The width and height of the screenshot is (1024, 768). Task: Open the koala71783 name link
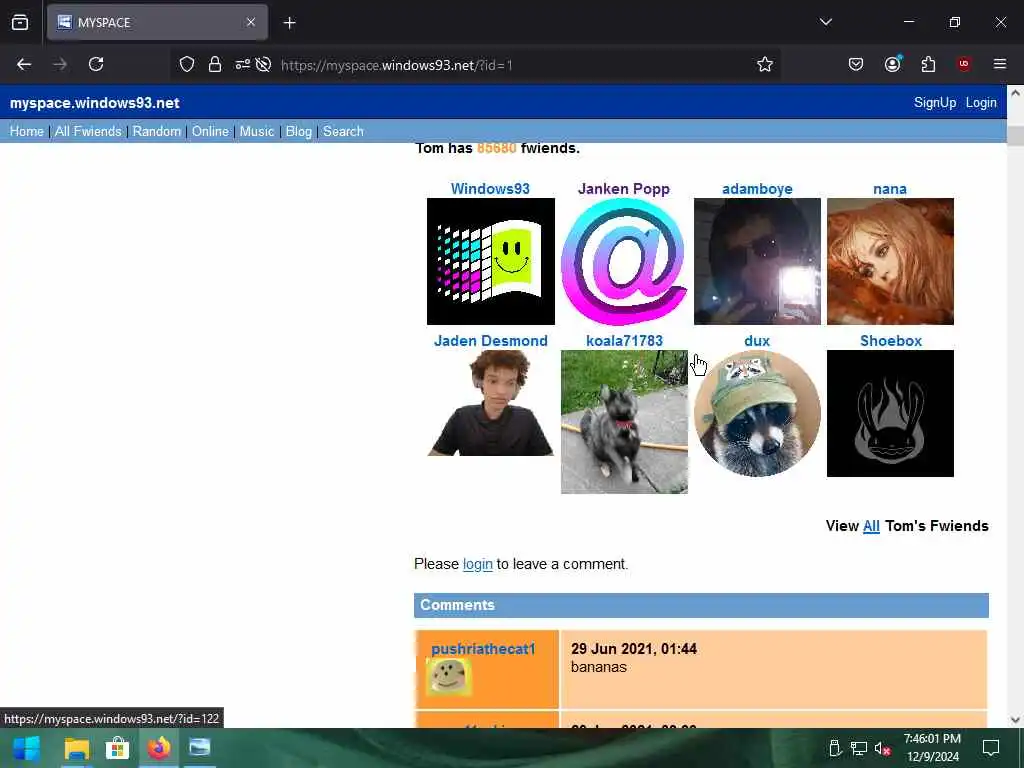(624, 341)
